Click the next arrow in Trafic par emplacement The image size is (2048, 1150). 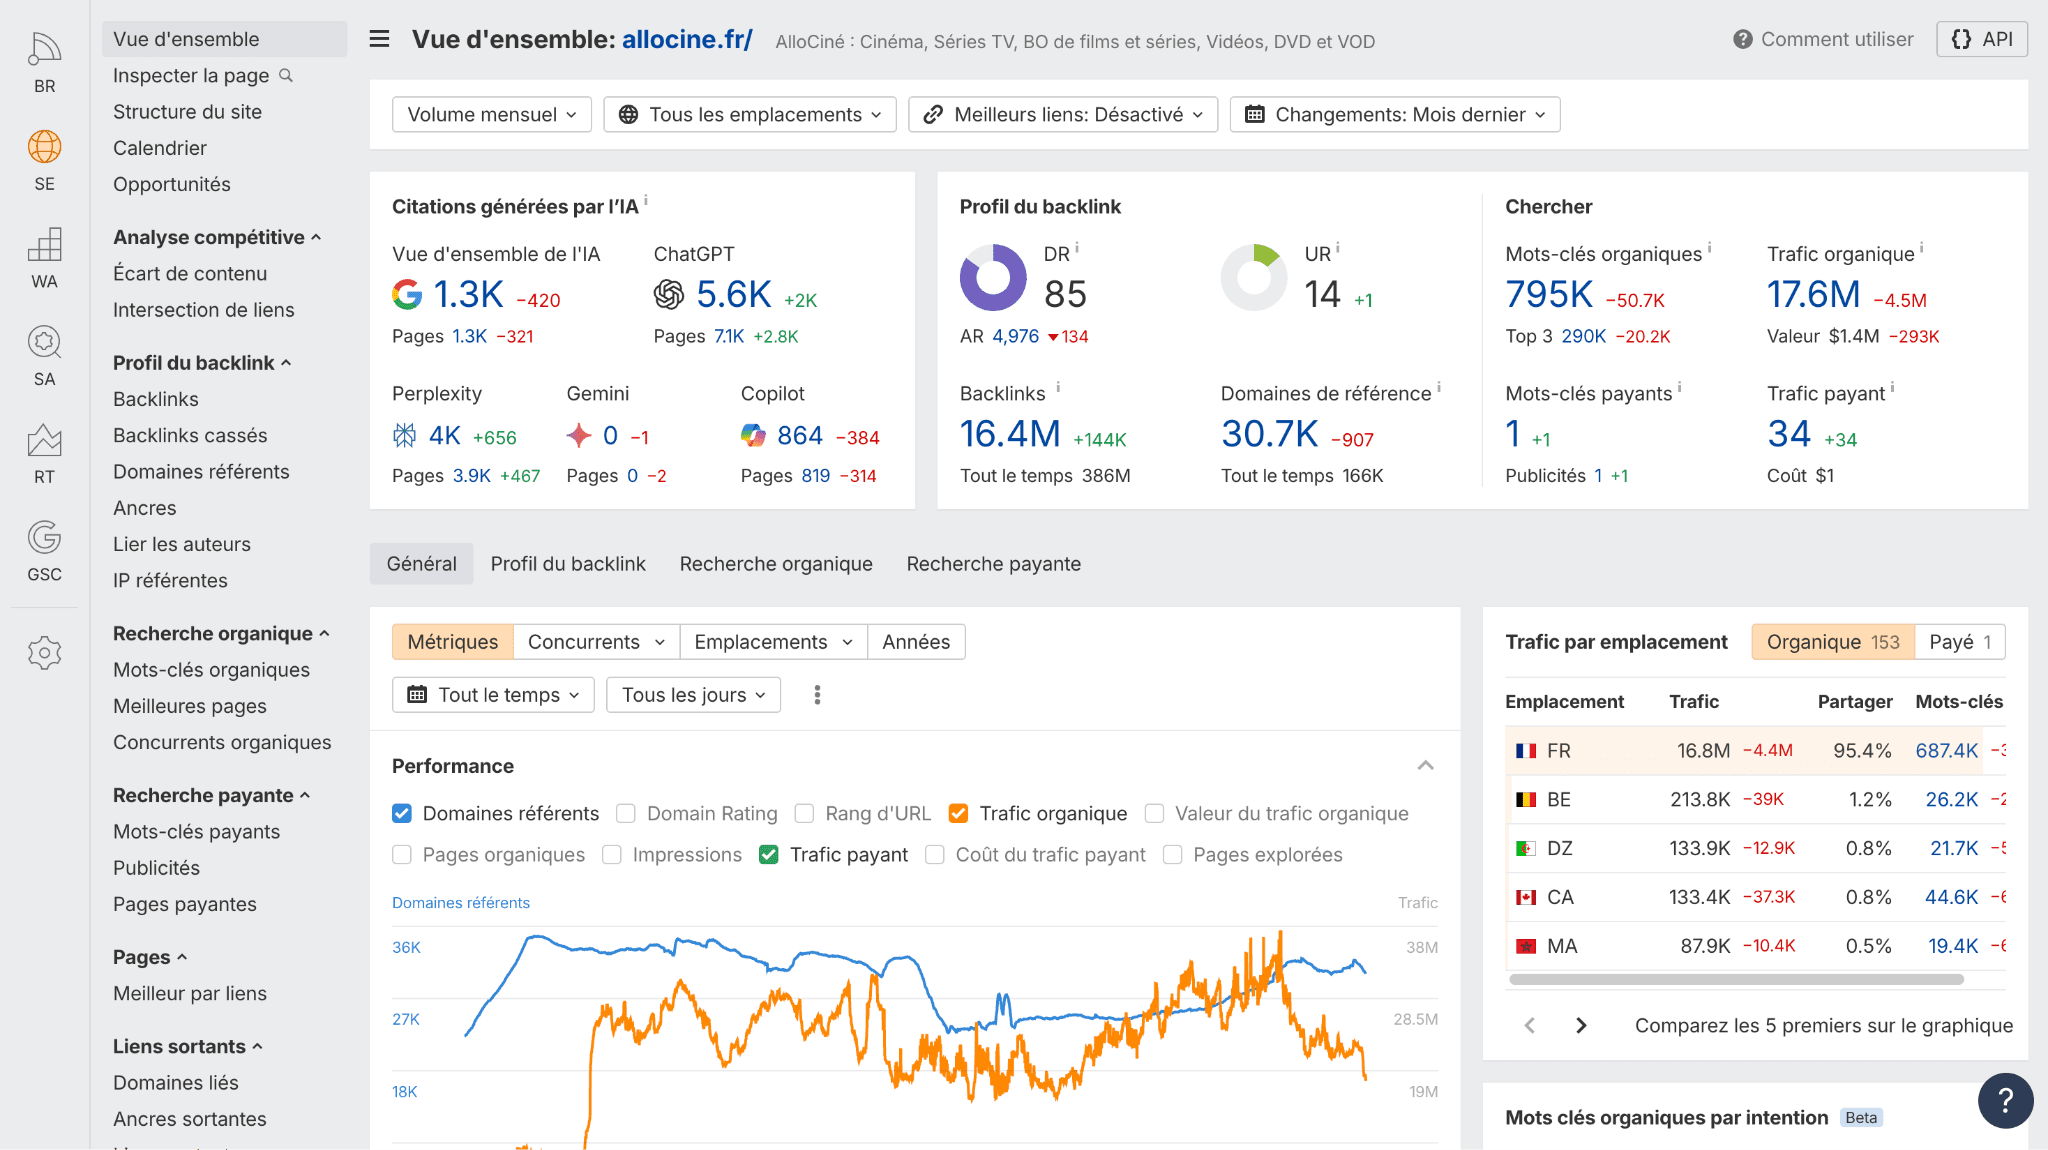1581,1025
